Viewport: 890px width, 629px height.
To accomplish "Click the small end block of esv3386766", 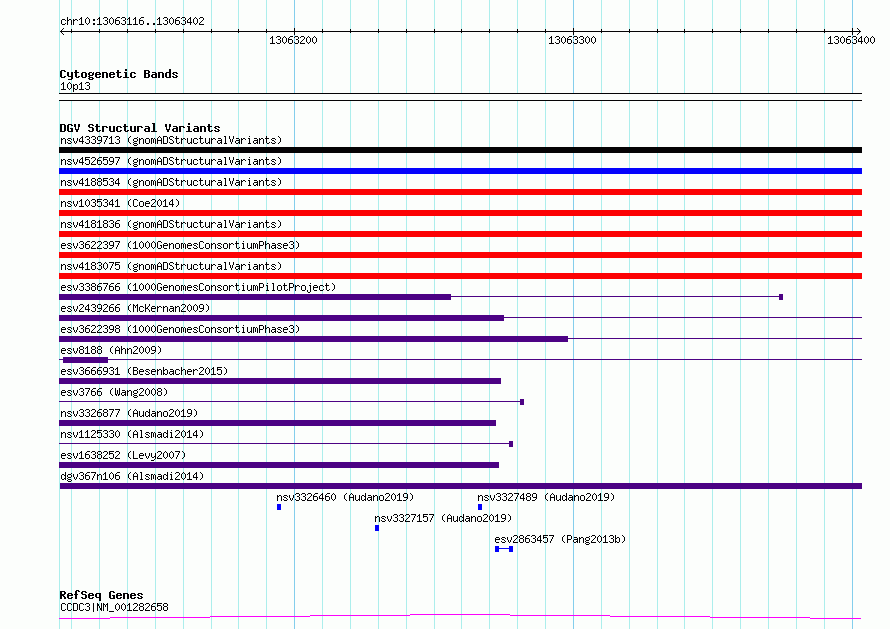I will (781, 297).
